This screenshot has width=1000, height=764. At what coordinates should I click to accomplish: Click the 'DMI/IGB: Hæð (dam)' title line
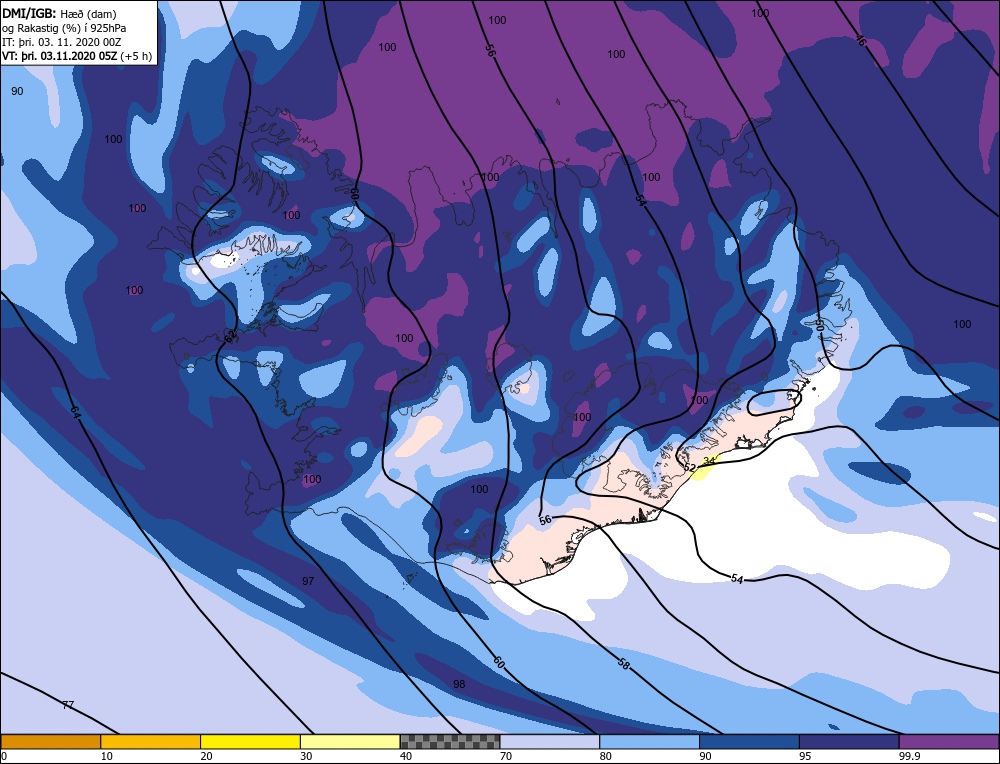(59, 13)
